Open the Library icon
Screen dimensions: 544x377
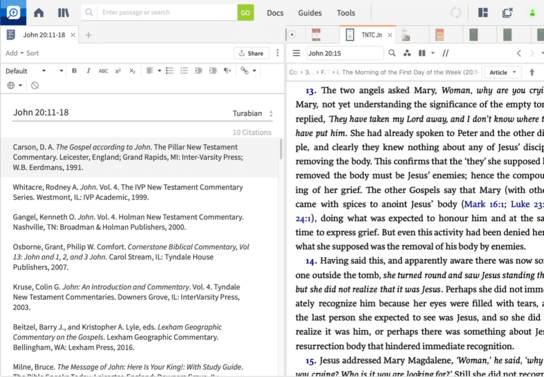[x=63, y=13]
